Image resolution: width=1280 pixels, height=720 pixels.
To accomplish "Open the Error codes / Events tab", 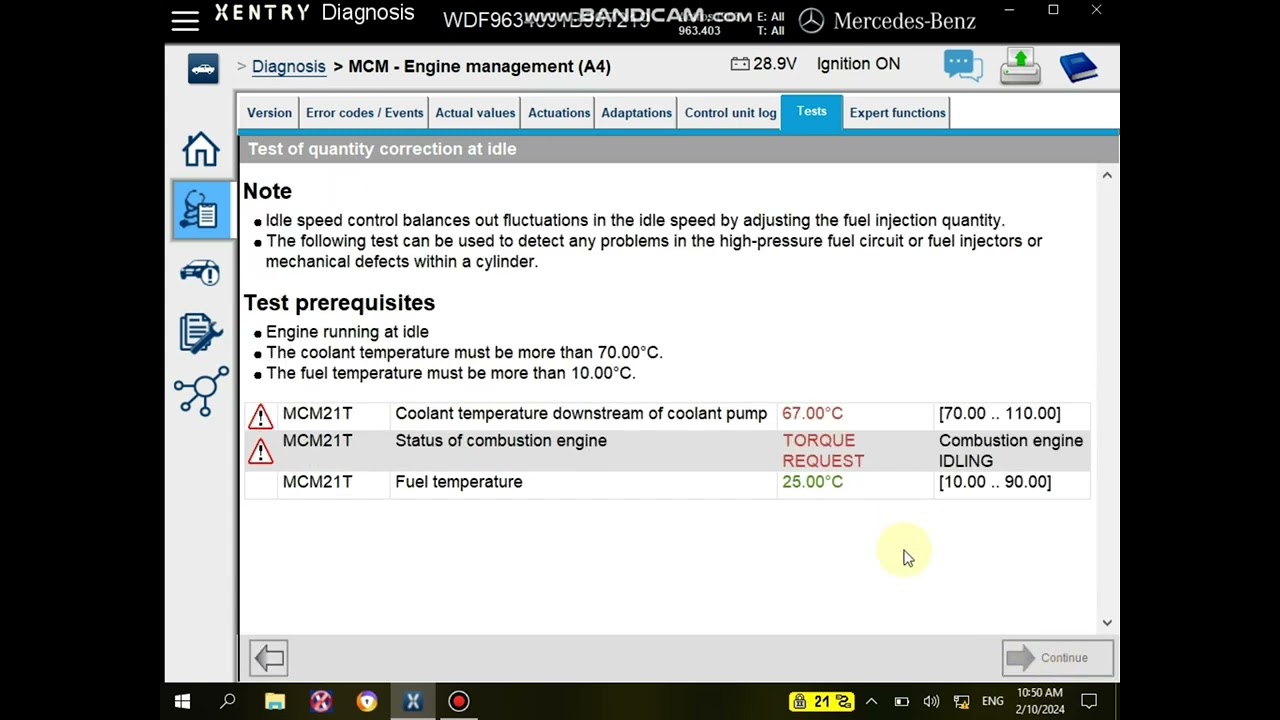I will point(365,113).
